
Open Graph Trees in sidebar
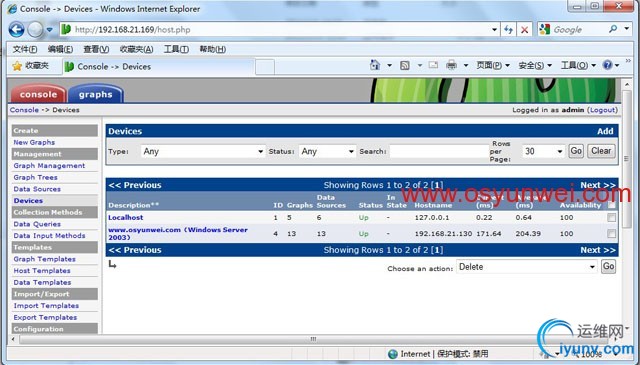pyautogui.click(x=35, y=178)
